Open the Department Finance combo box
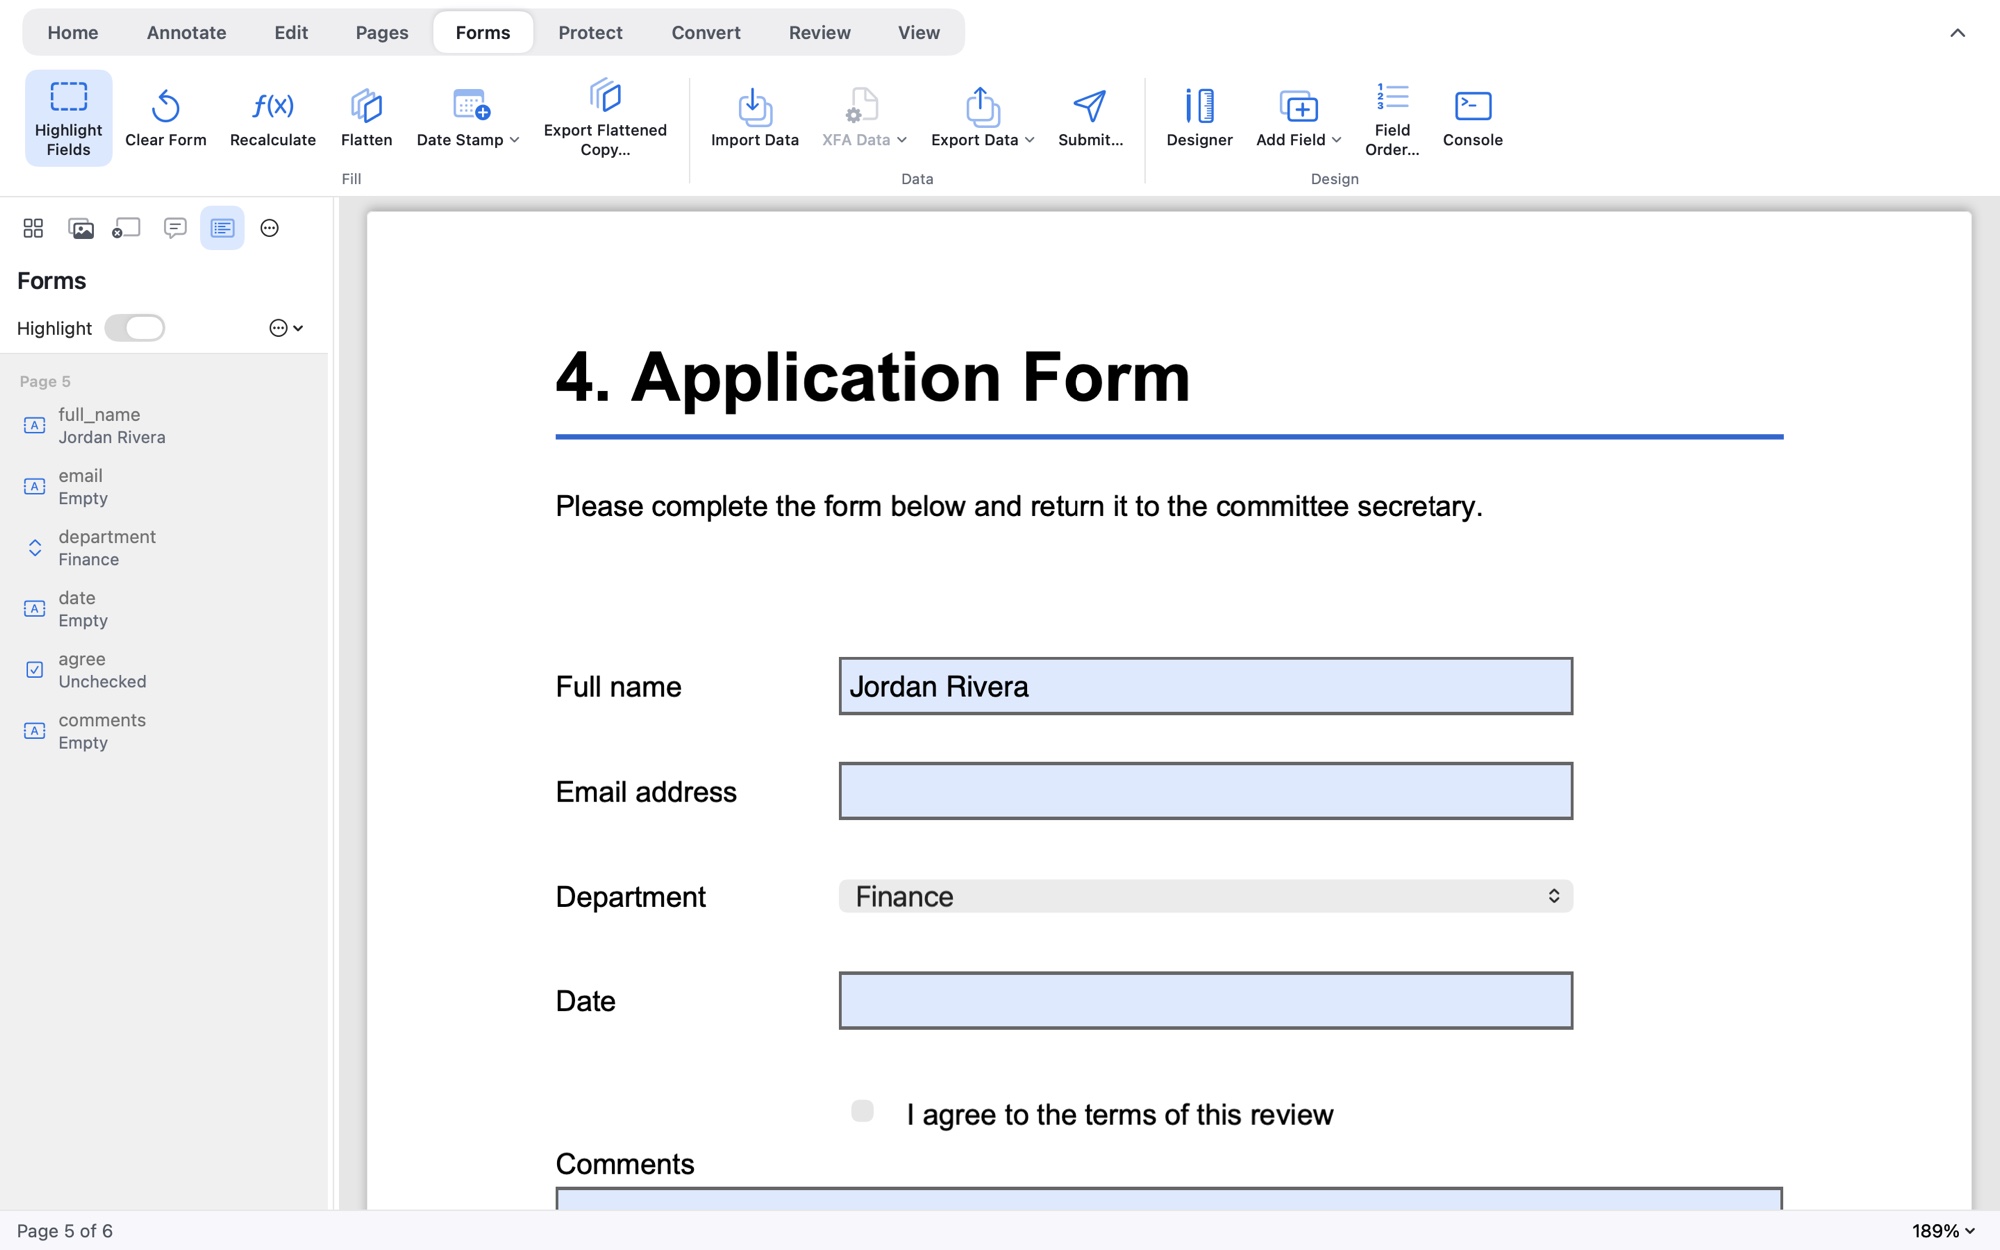This screenshot has height=1250, width=2000. click(1205, 896)
